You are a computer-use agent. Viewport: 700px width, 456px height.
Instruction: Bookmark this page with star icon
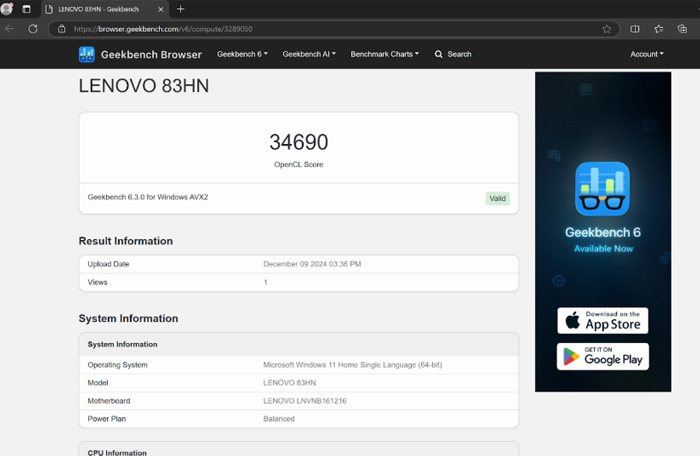click(607, 29)
